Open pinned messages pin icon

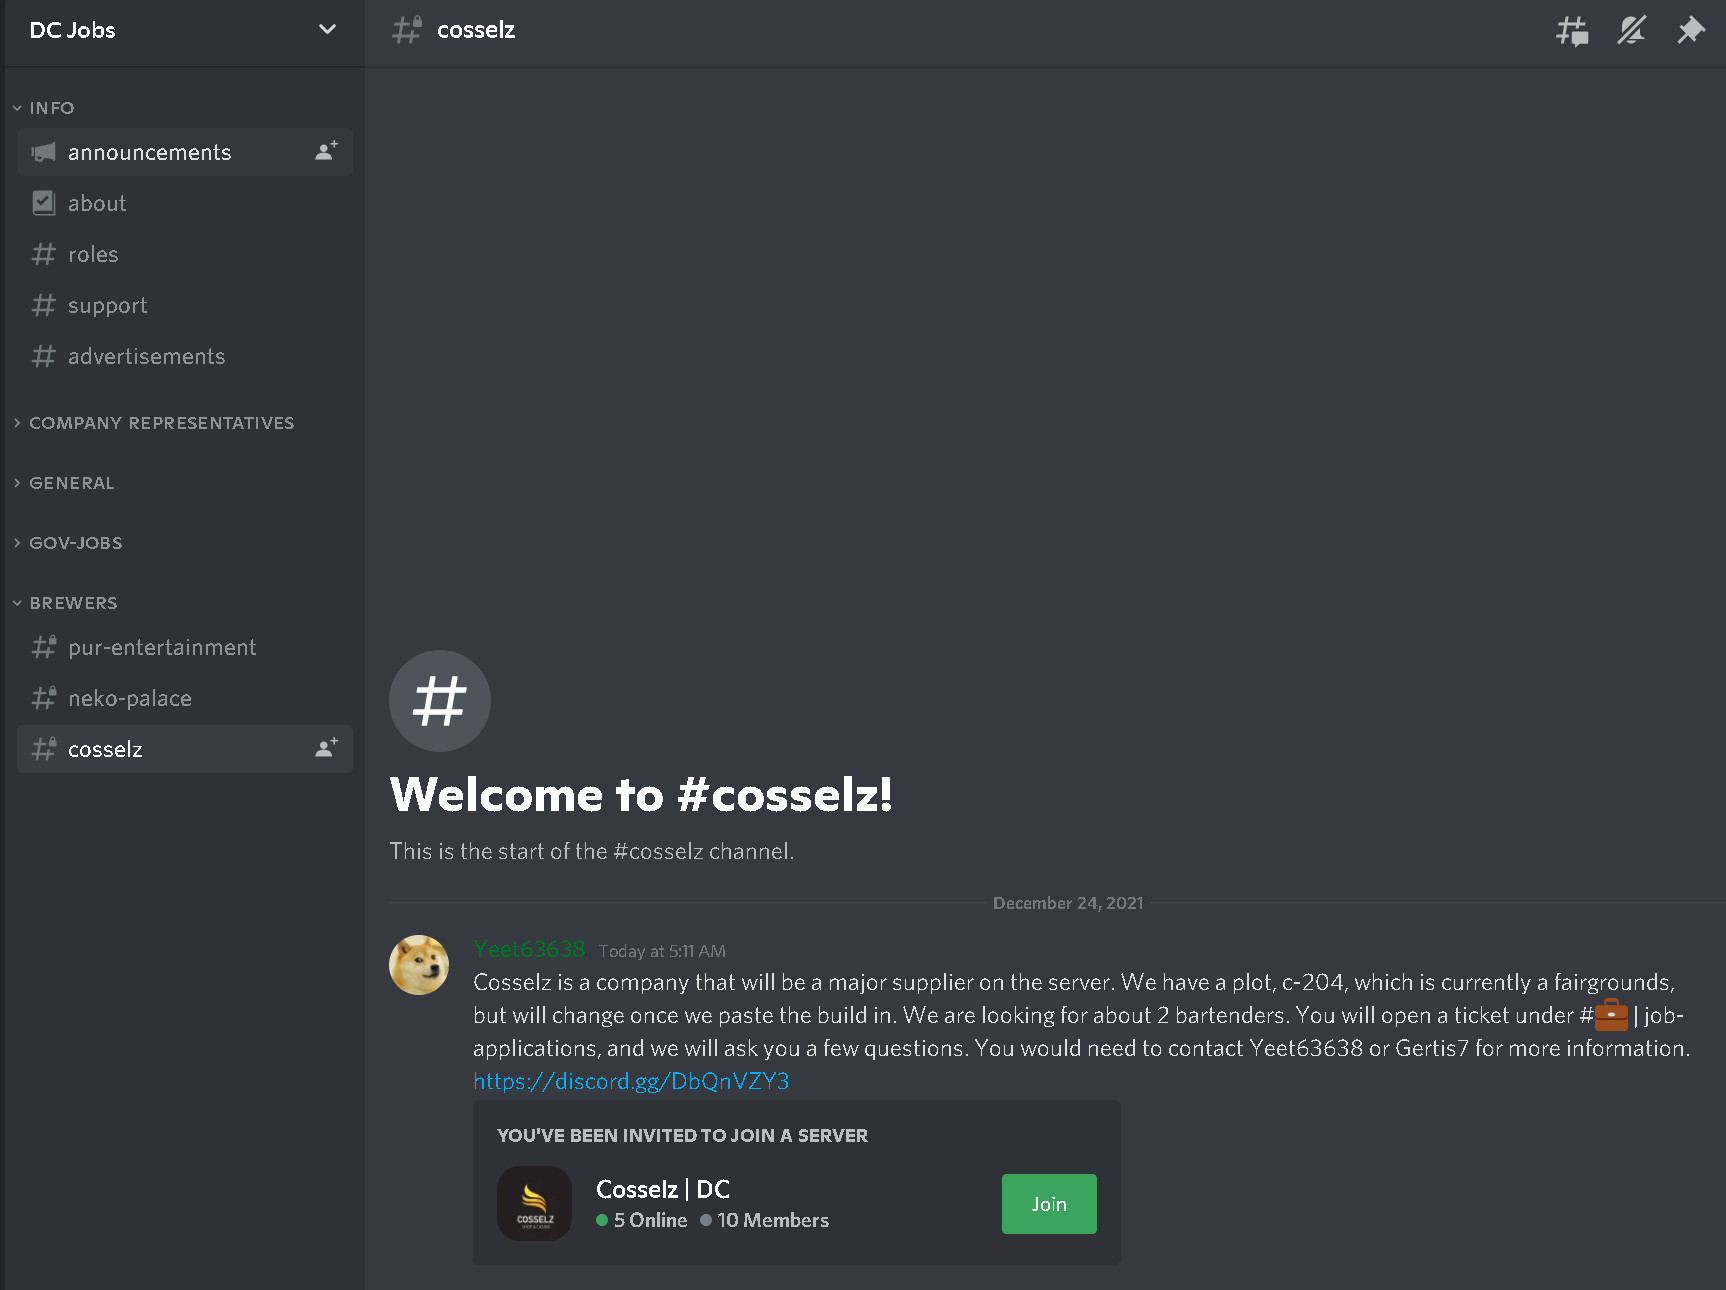tap(1690, 31)
